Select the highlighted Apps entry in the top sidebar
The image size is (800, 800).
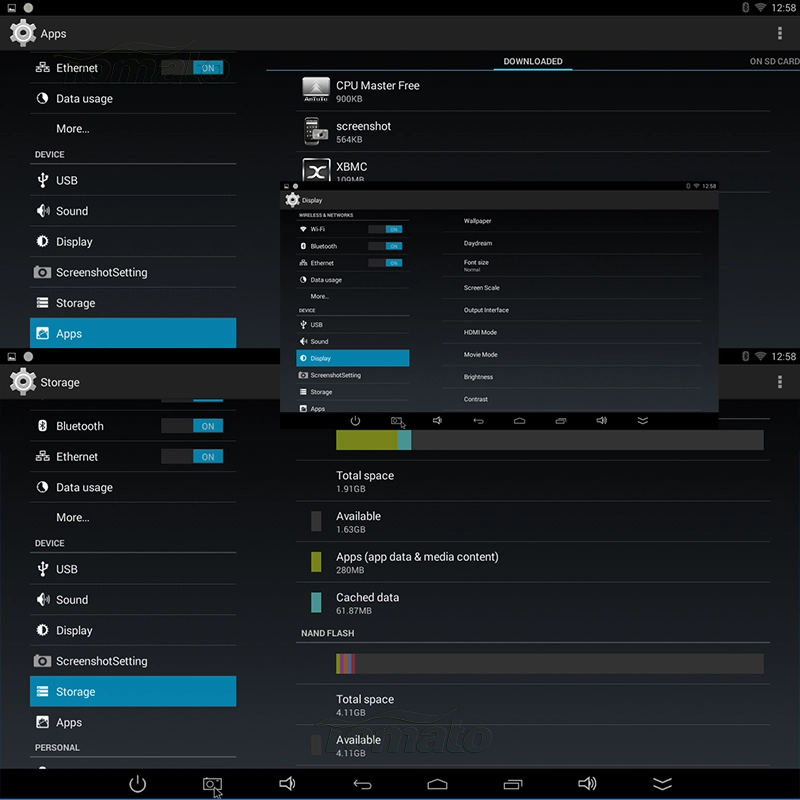(133, 333)
